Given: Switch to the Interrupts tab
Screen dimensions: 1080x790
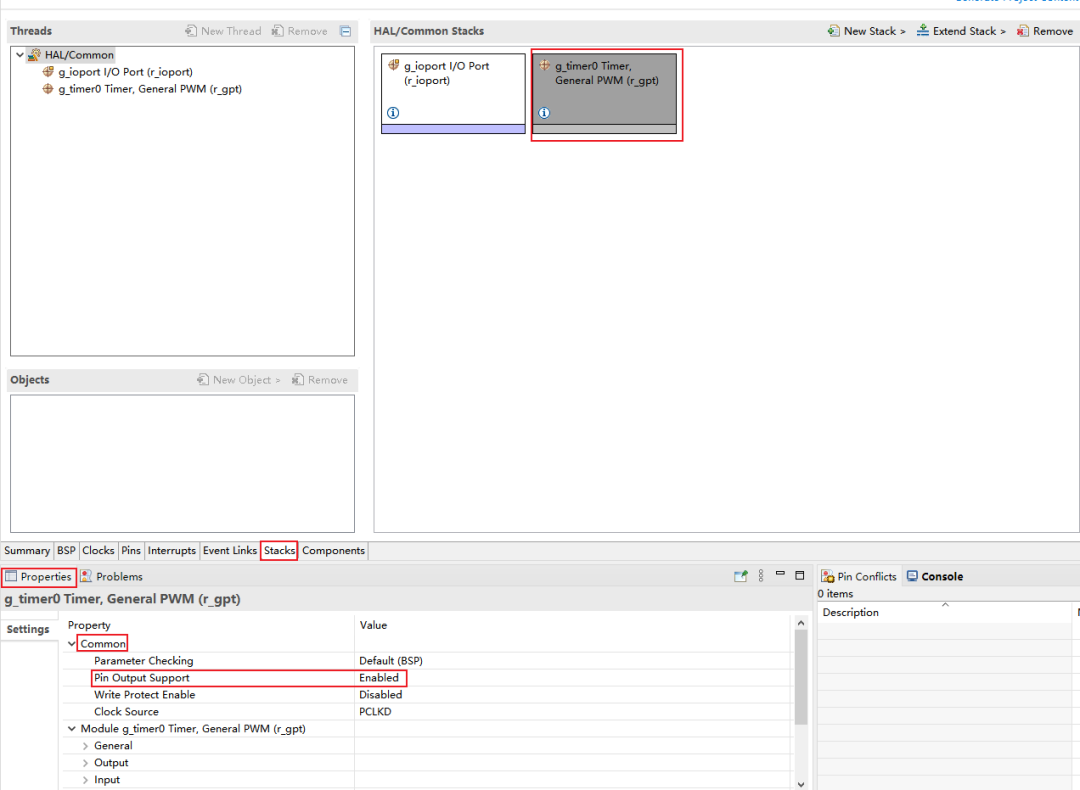Looking at the screenshot, I should click(x=172, y=550).
